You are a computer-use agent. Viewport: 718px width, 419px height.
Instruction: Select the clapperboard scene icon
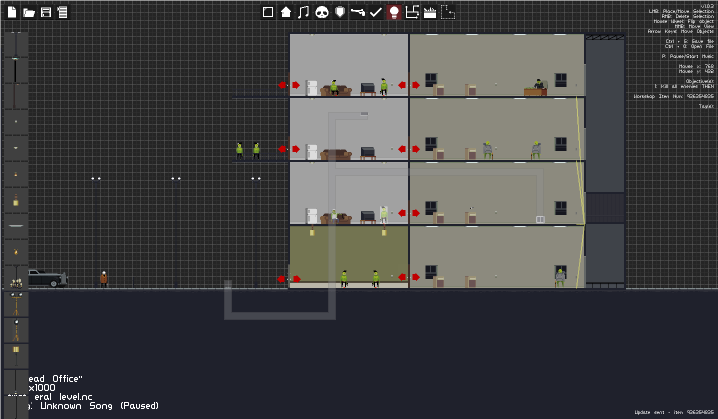pos(430,12)
